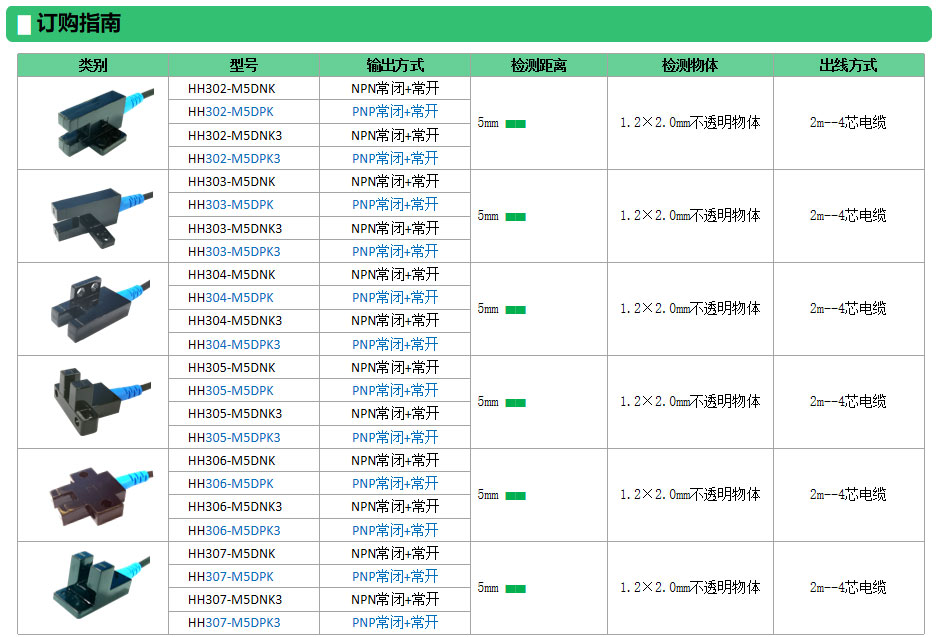Image resolution: width=945 pixels, height=637 pixels.
Task: Click the 订购指南 section title
Action: [x=78, y=24]
